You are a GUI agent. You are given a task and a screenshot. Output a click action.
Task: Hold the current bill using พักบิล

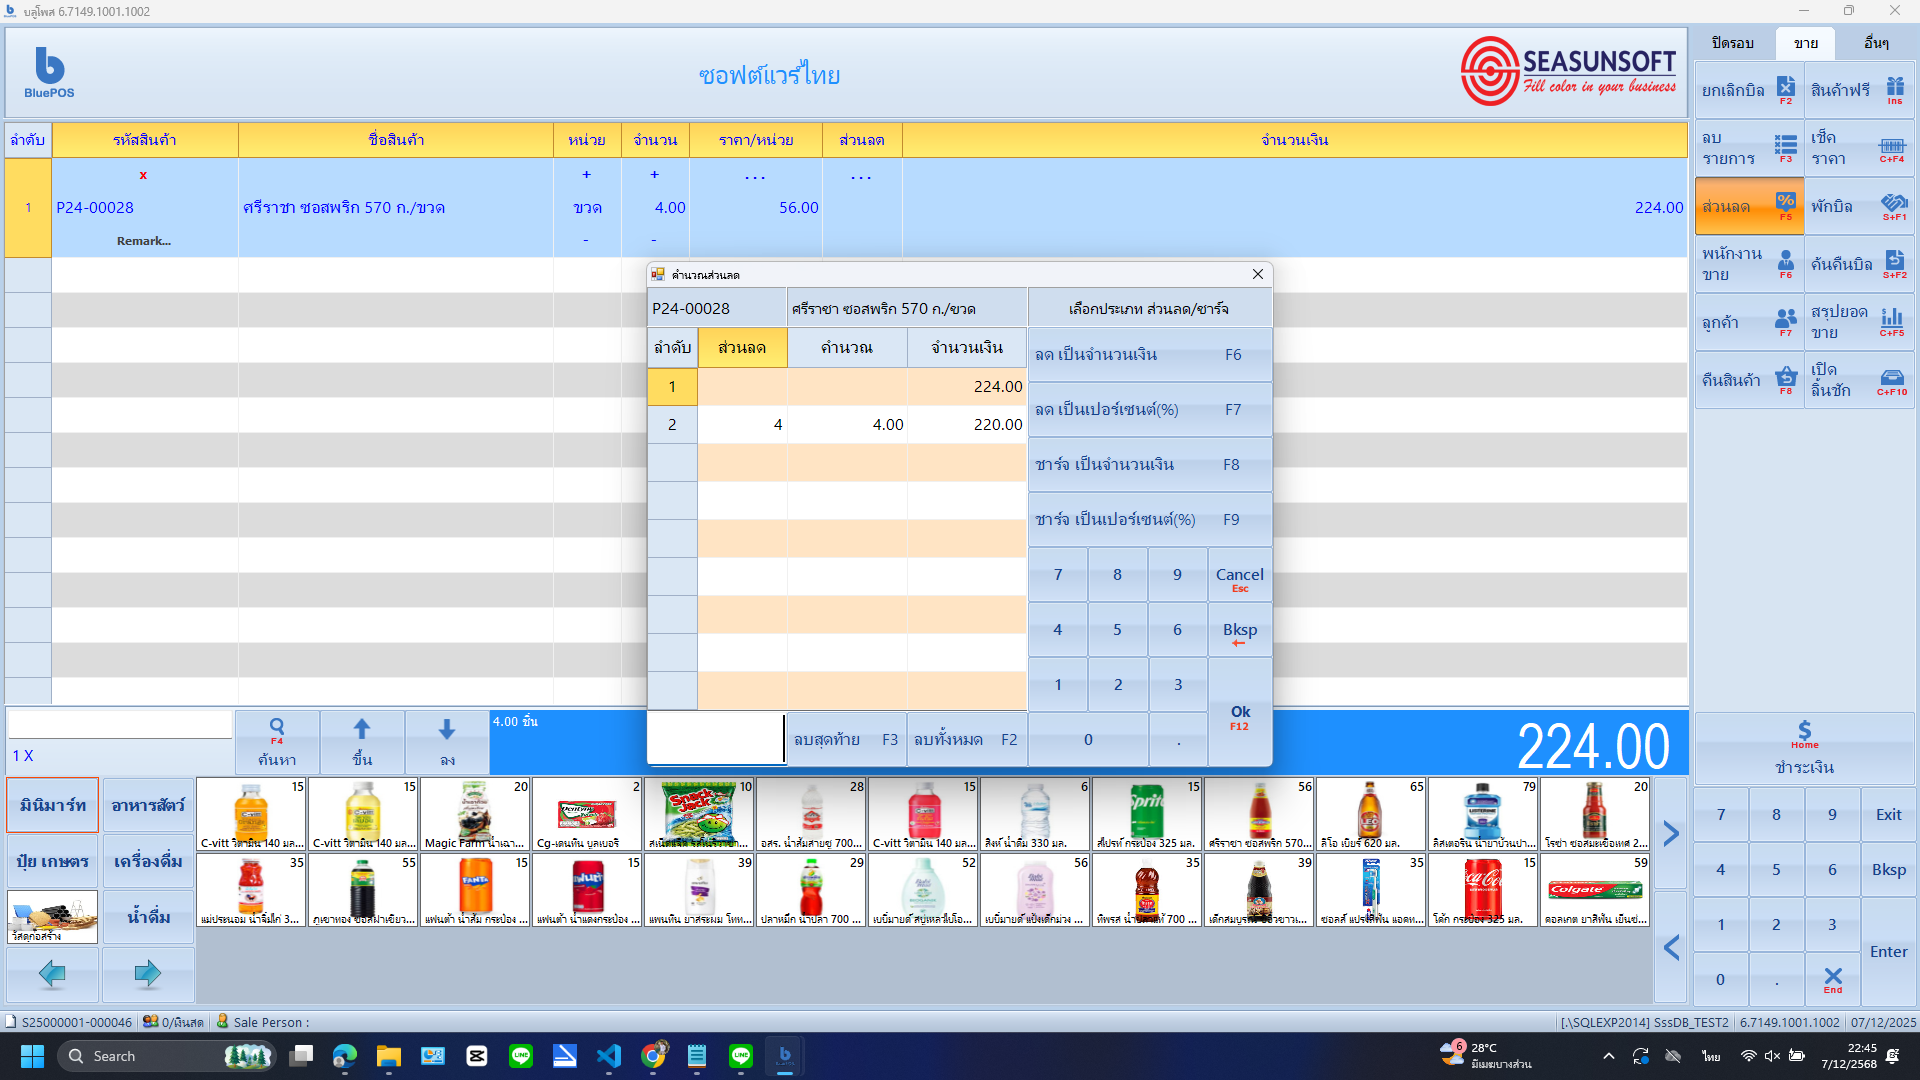(1858, 206)
